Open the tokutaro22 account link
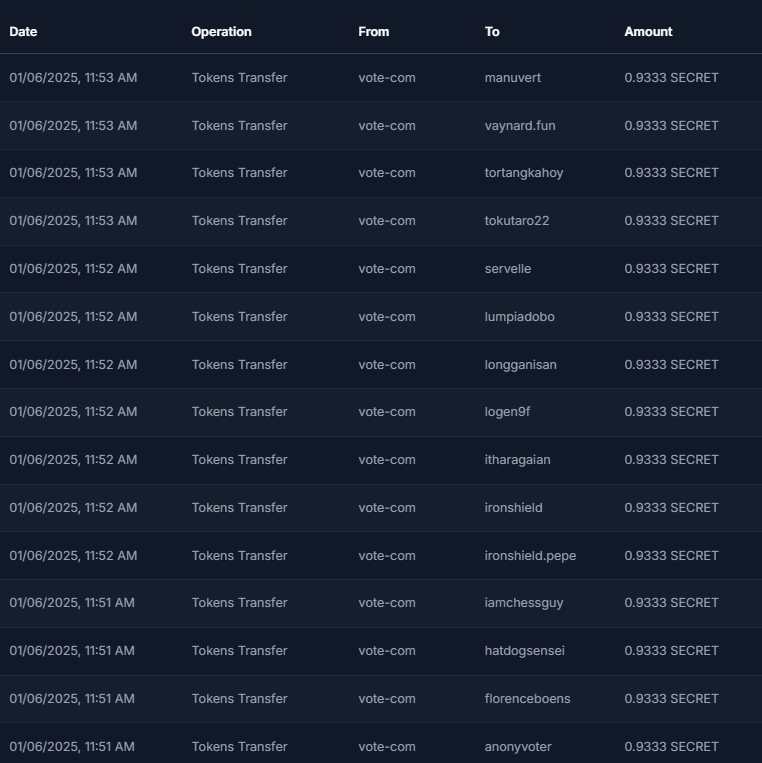 (x=517, y=220)
